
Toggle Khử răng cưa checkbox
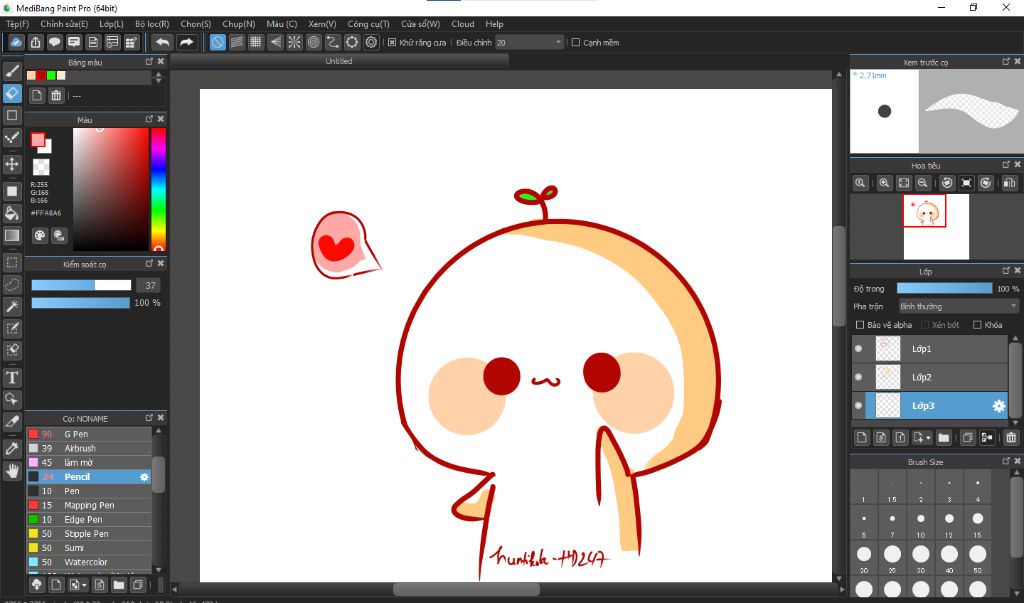point(392,42)
